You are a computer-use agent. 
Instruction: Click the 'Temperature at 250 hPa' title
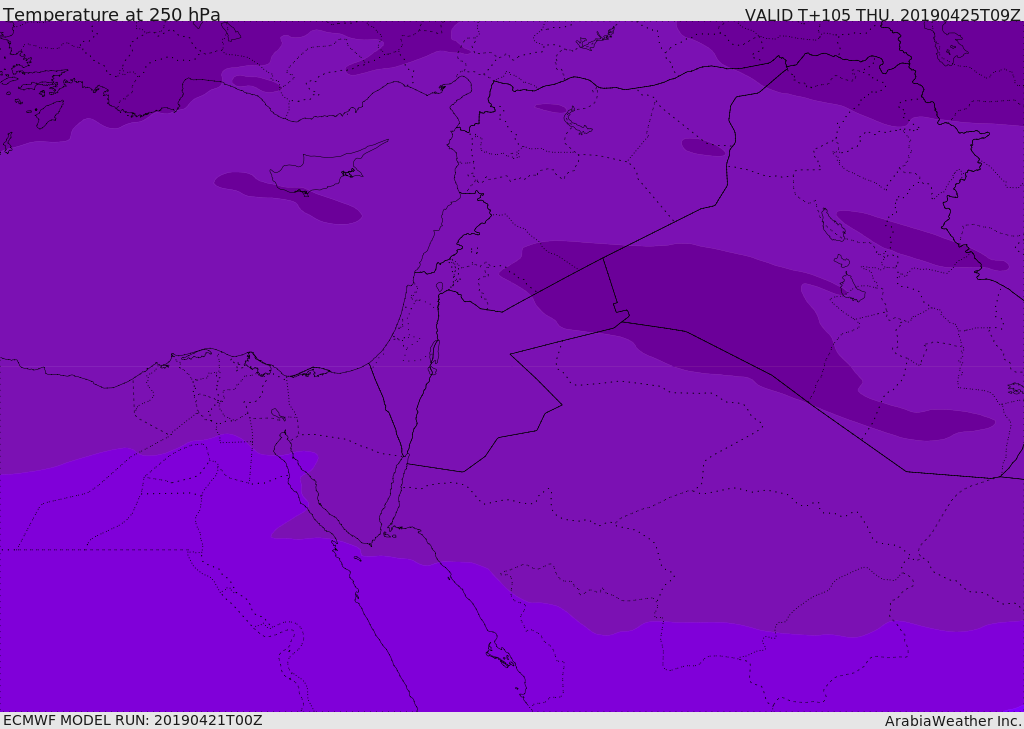click(111, 15)
